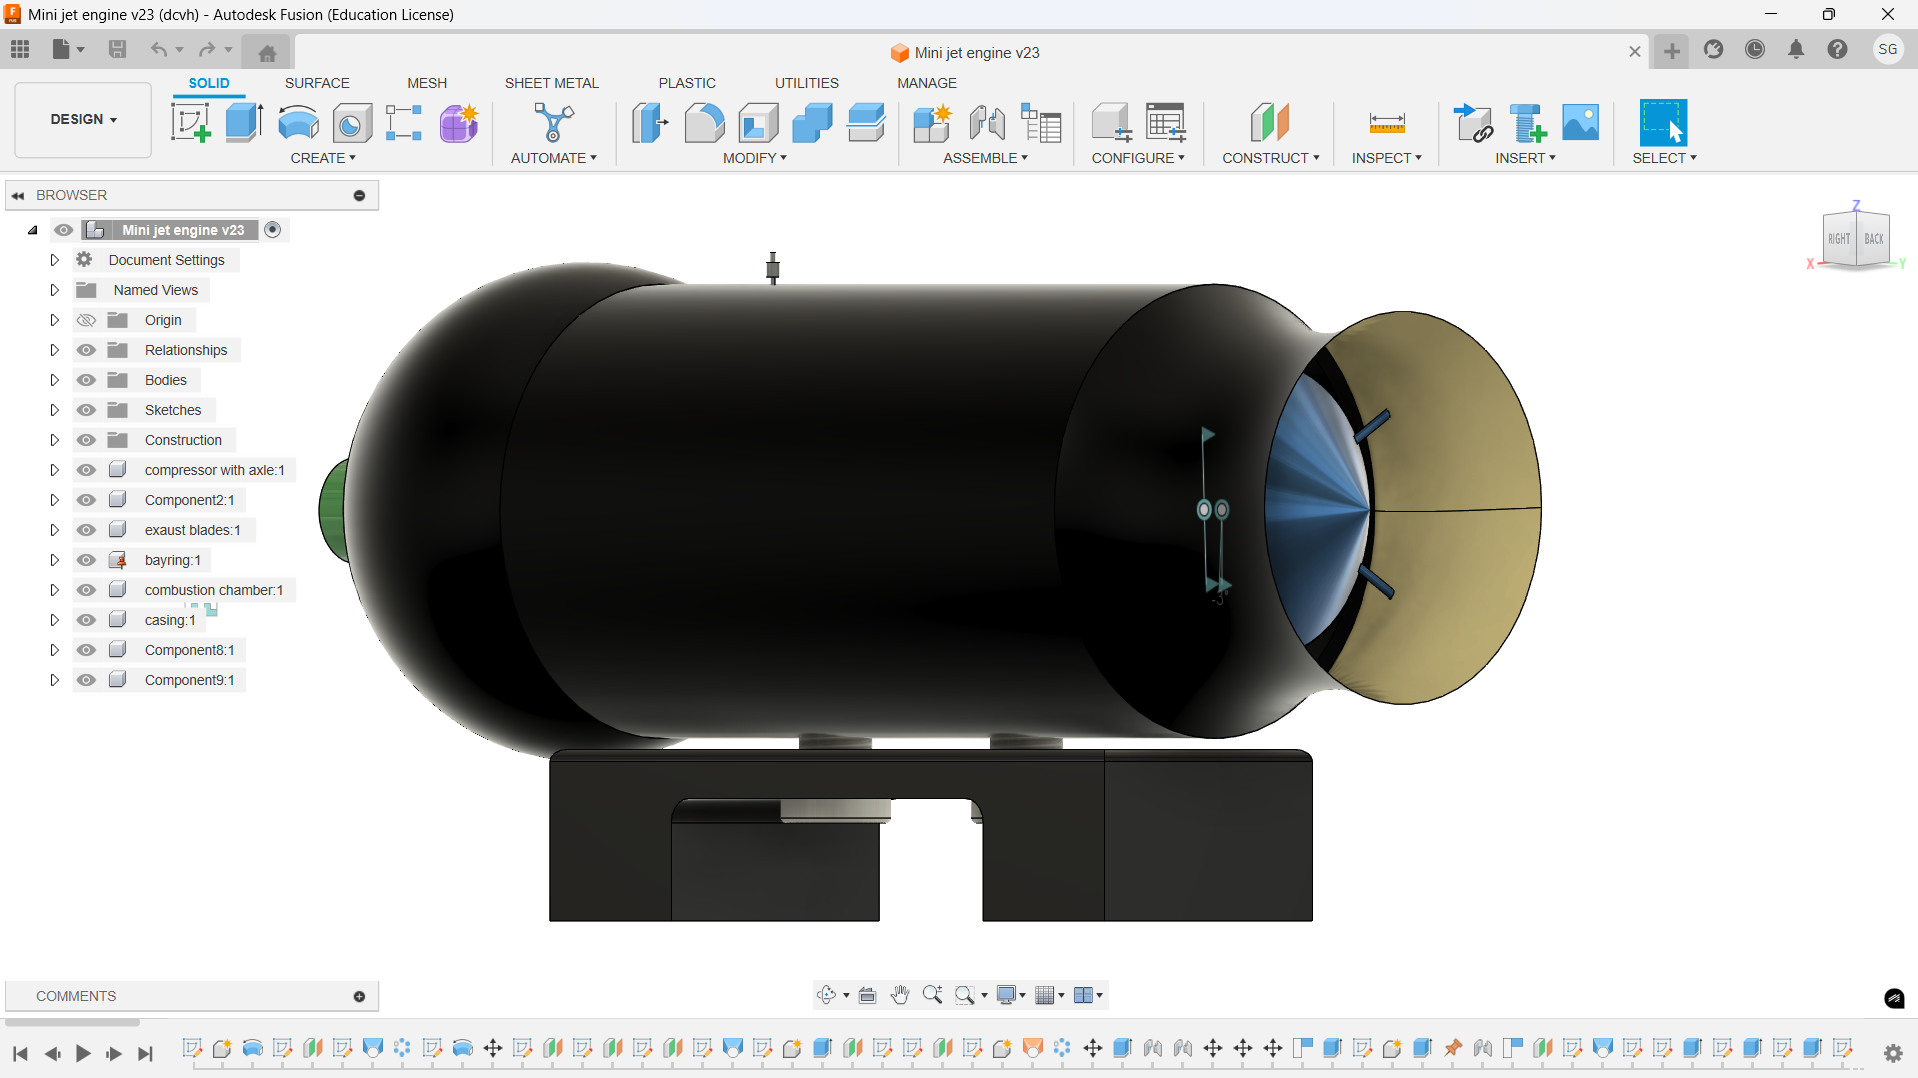
Task: Select the Hole tool
Action: 352,123
